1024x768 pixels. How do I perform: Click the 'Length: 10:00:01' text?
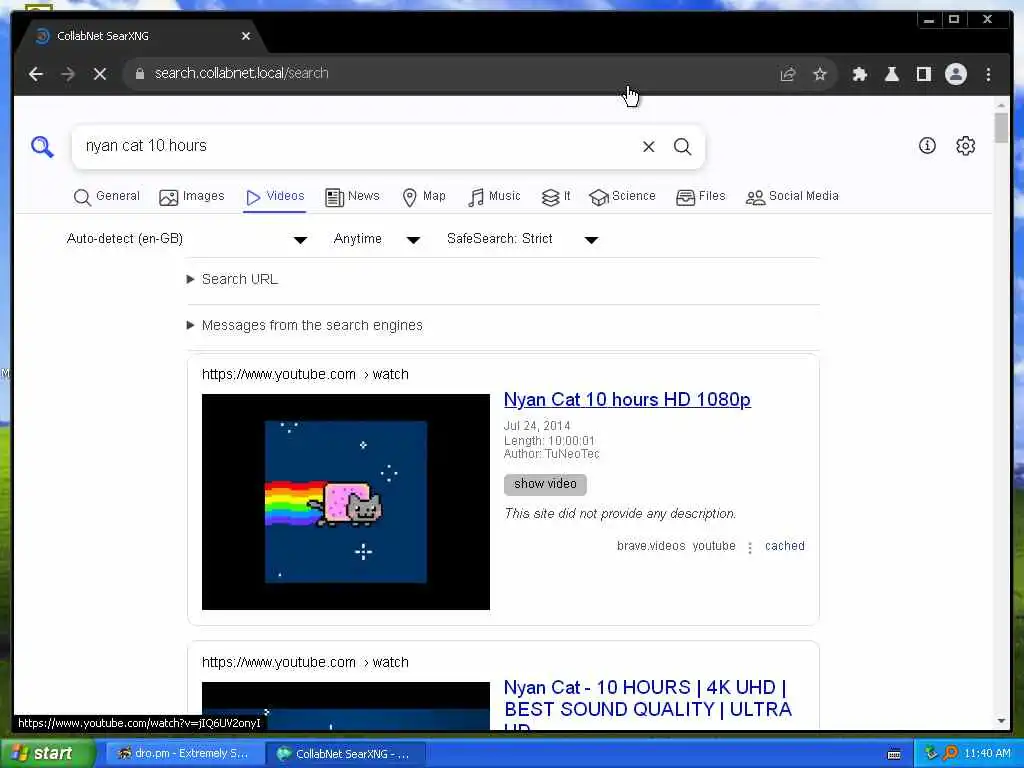pyautogui.click(x=549, y=441)
